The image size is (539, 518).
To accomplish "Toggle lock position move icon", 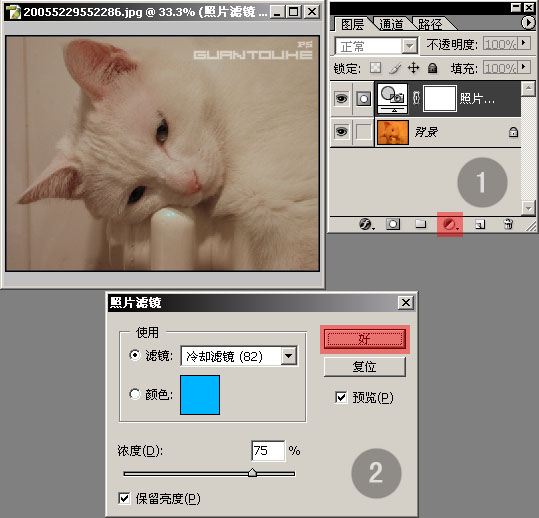I will coord(413,68).
